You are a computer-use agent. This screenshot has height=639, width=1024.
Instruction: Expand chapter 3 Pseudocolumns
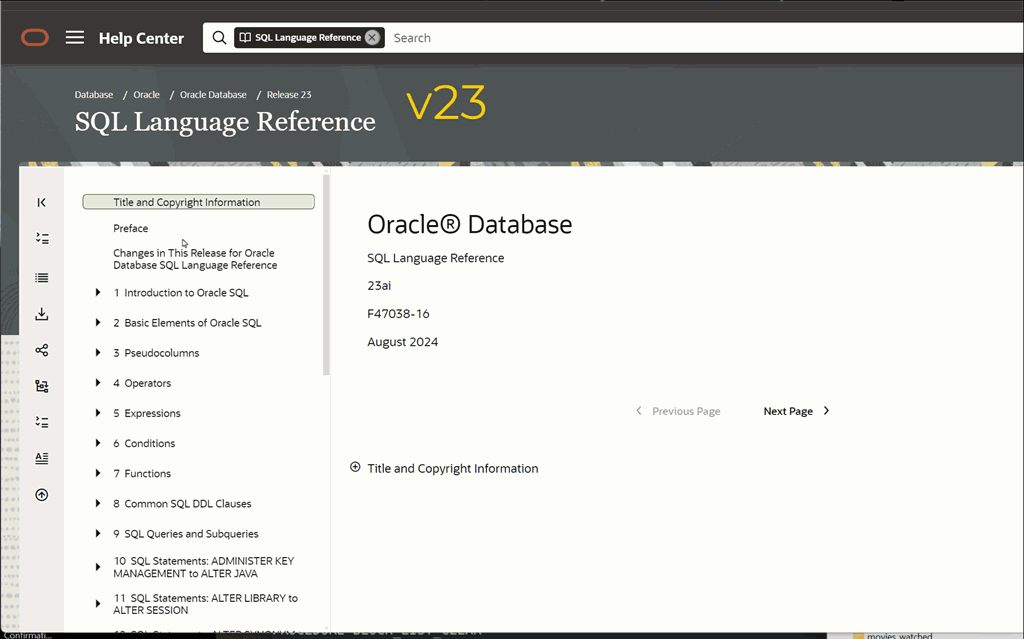[98, 352]
